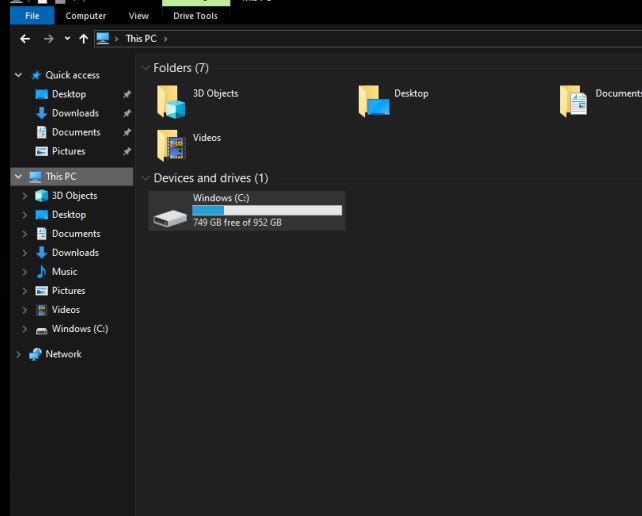This screenshot has width=642, height=516.
Task: Click the Videos film icon in sidebar
Action: point(41,310)
